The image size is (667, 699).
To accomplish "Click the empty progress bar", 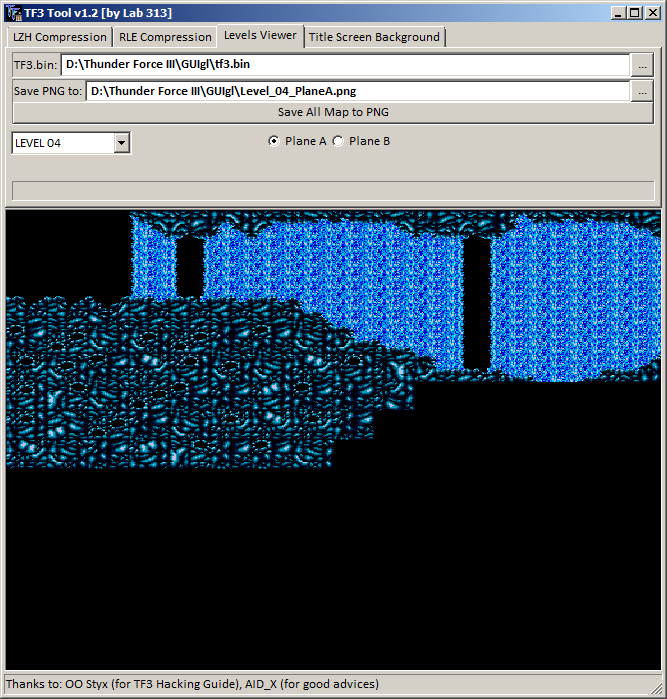I will coord(333,191).
